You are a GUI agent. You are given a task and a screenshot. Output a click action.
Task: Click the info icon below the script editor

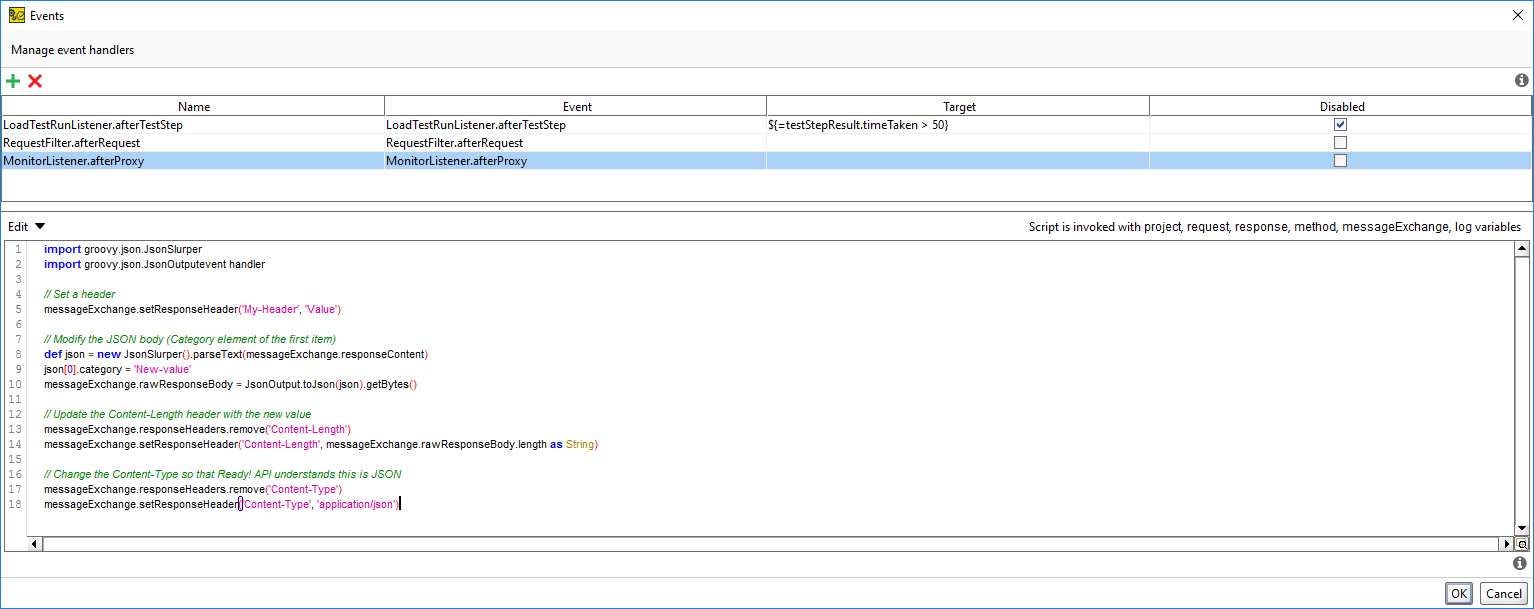tap(1520, 564)
